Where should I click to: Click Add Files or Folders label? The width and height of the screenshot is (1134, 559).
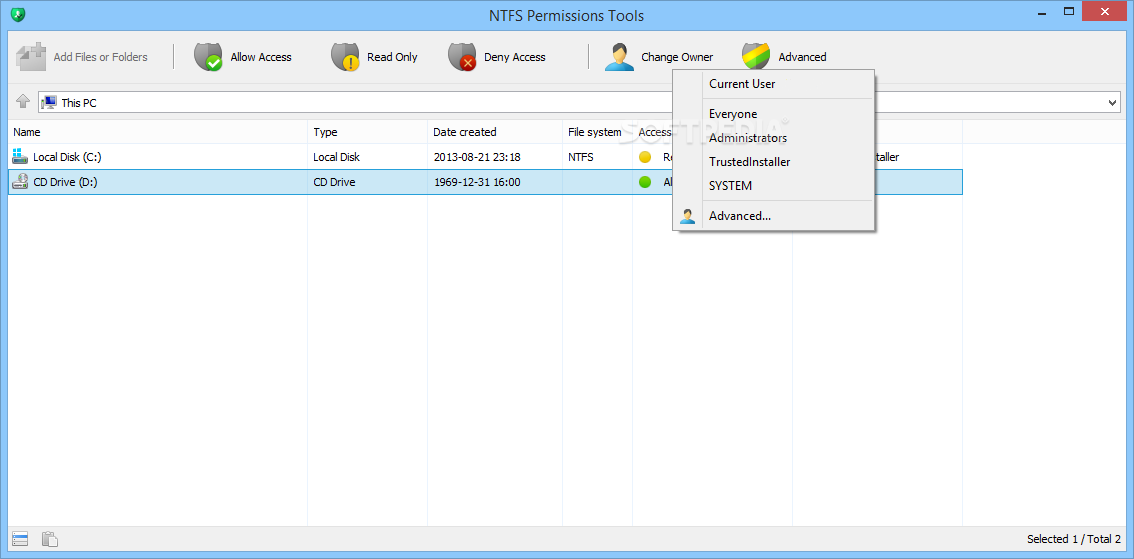(x=101, y=57)
